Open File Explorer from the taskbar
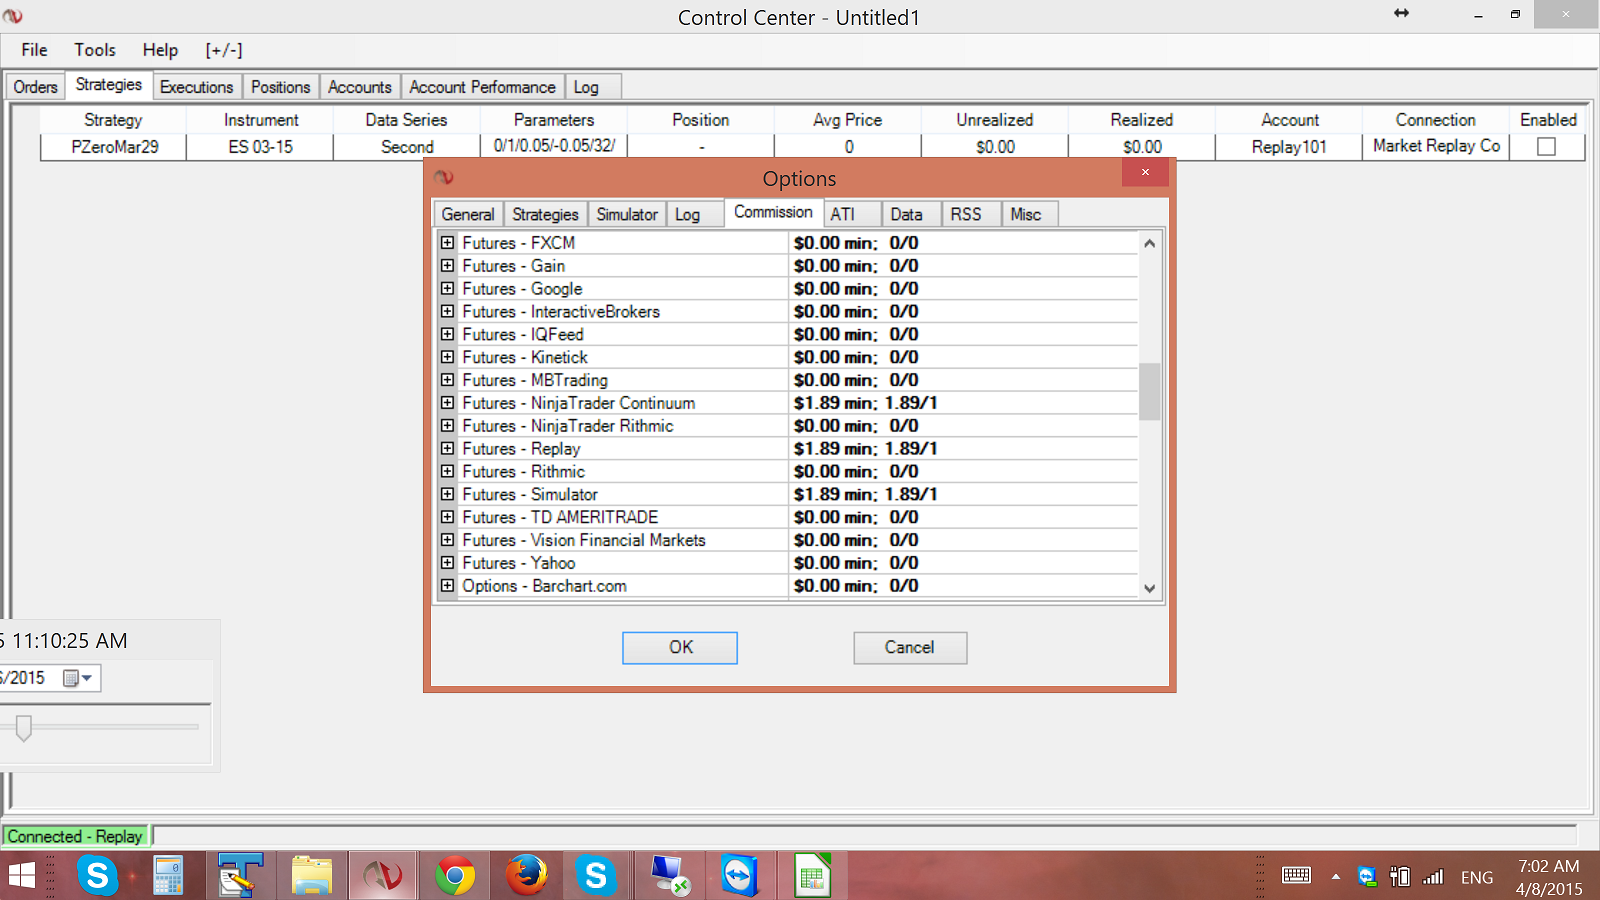Image resolution: width=1600 pixels, height=900 pixels. click(311, 876)
